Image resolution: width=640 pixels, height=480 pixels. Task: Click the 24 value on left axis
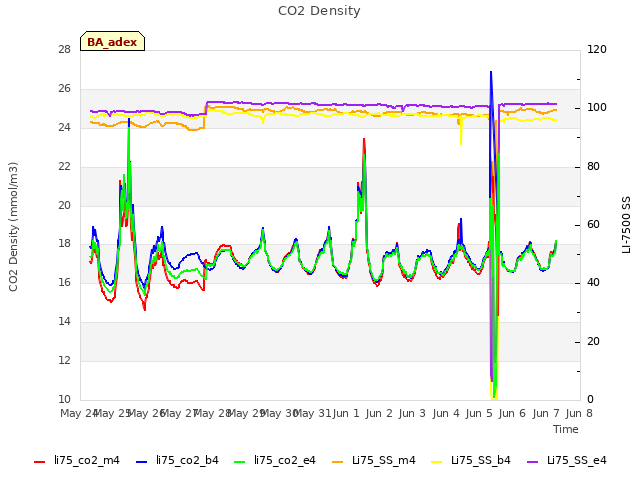(x=64, y=128)
